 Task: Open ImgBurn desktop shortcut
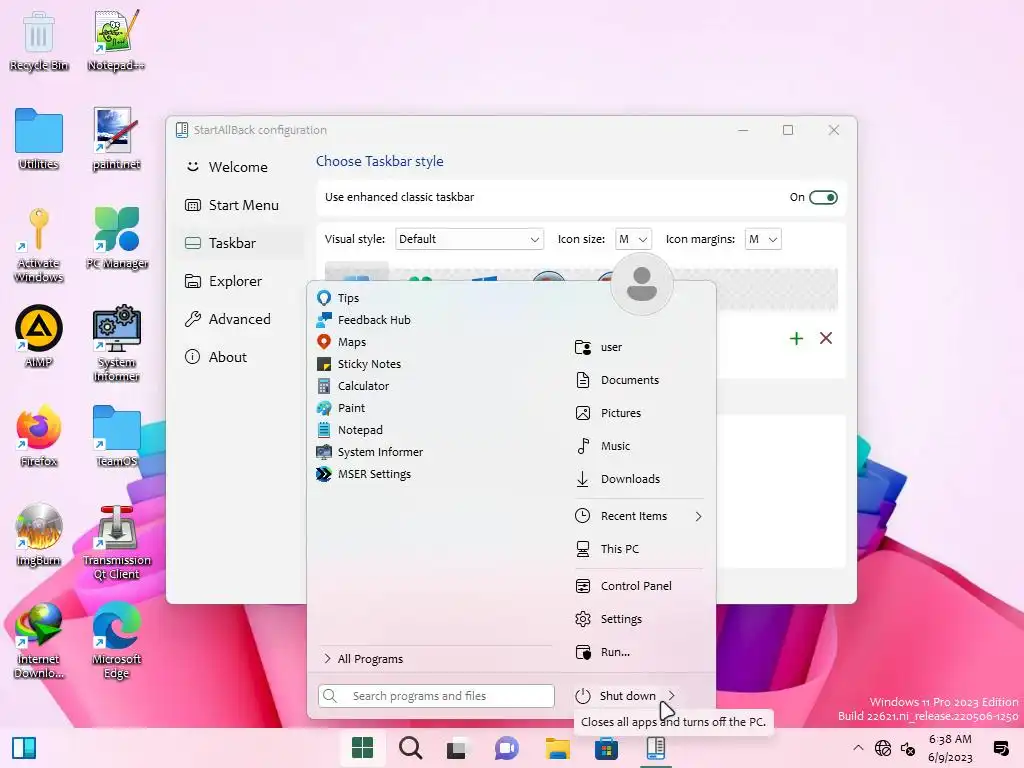[x=39, y=535]
